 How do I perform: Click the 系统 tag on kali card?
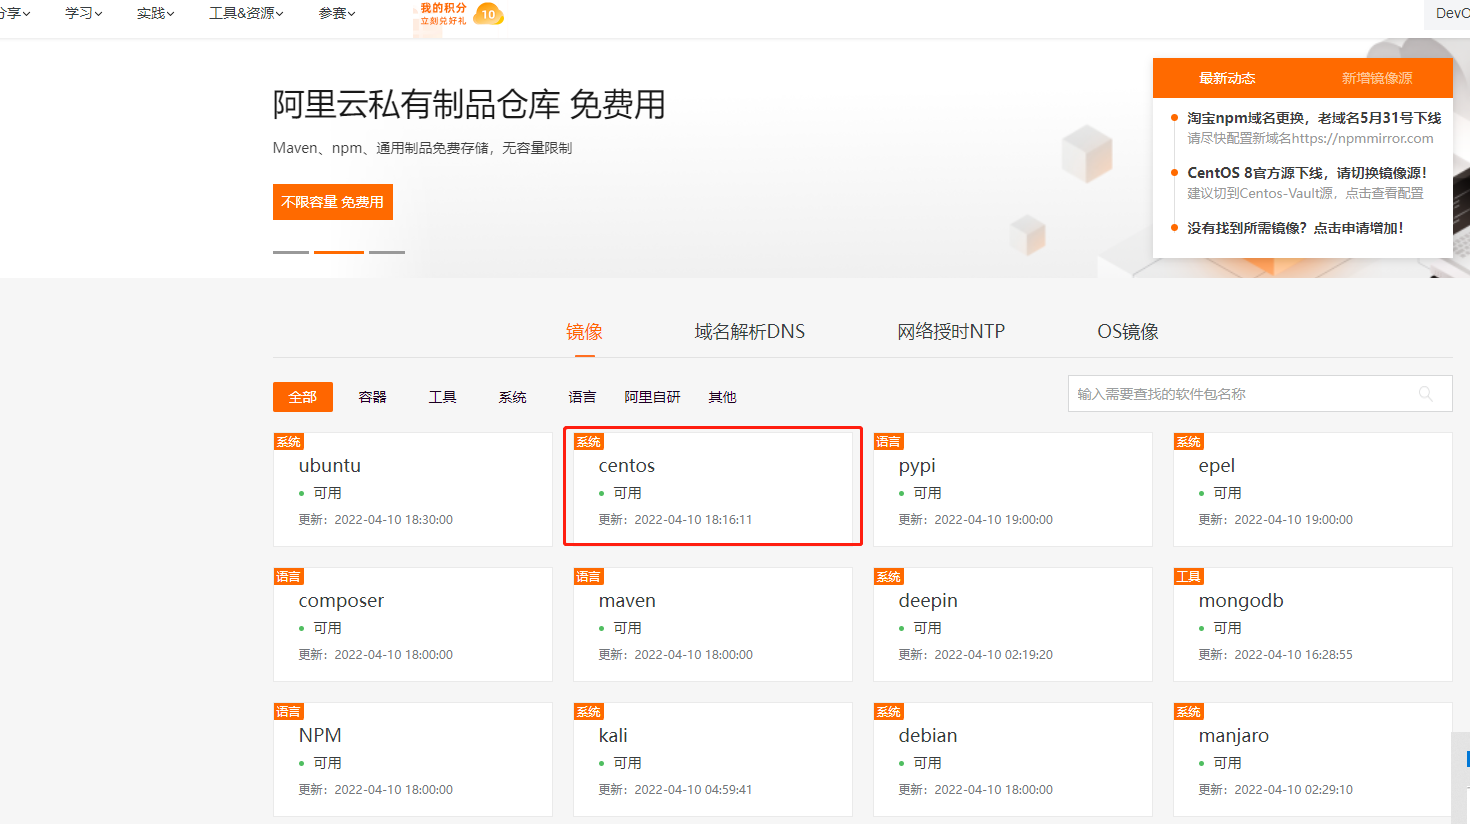(x=589, y=712)
